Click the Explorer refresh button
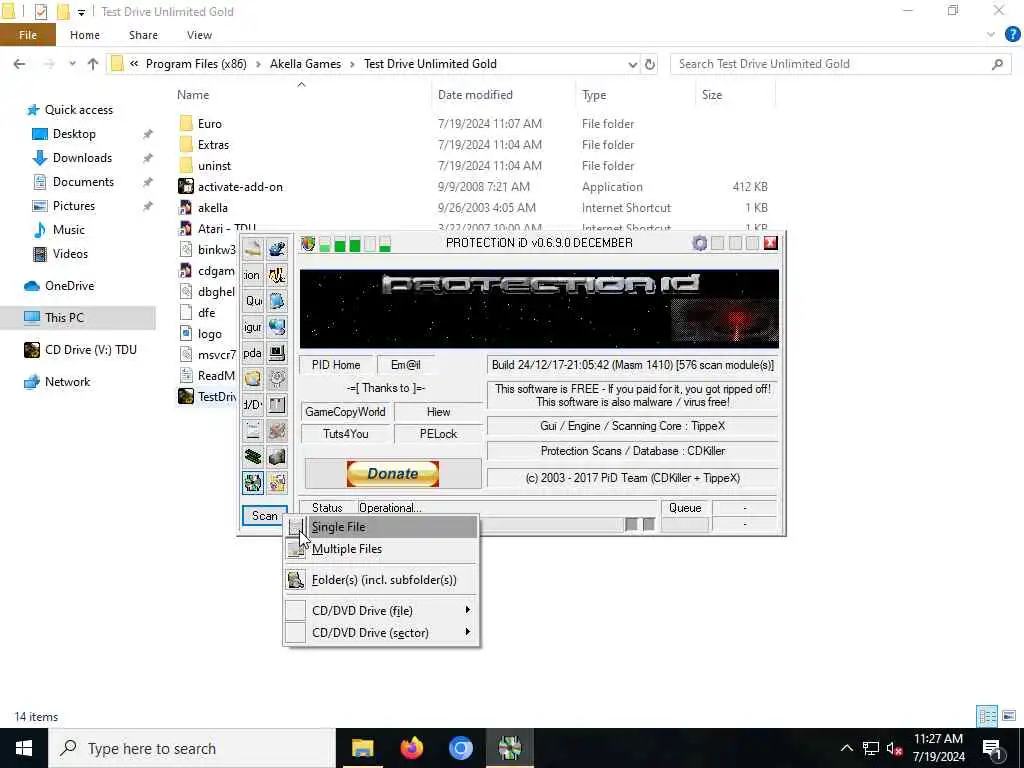 (x=650, y=64)
